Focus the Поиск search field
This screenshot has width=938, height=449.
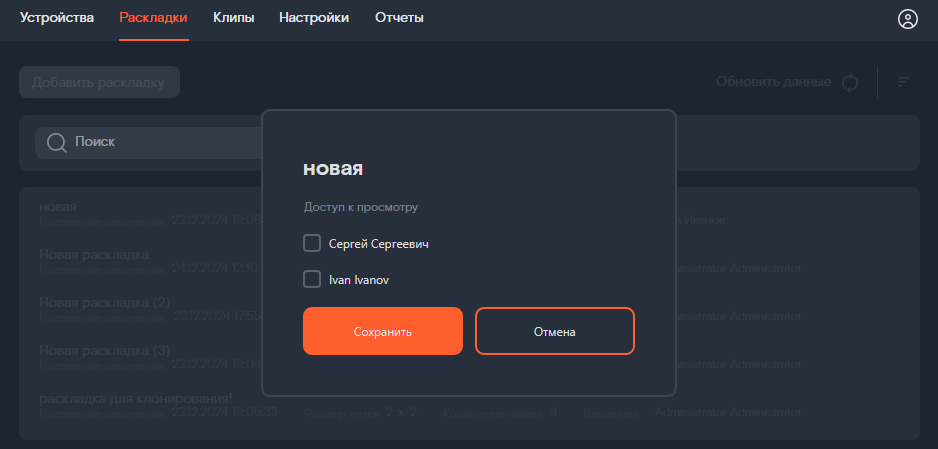coord(148,142)
